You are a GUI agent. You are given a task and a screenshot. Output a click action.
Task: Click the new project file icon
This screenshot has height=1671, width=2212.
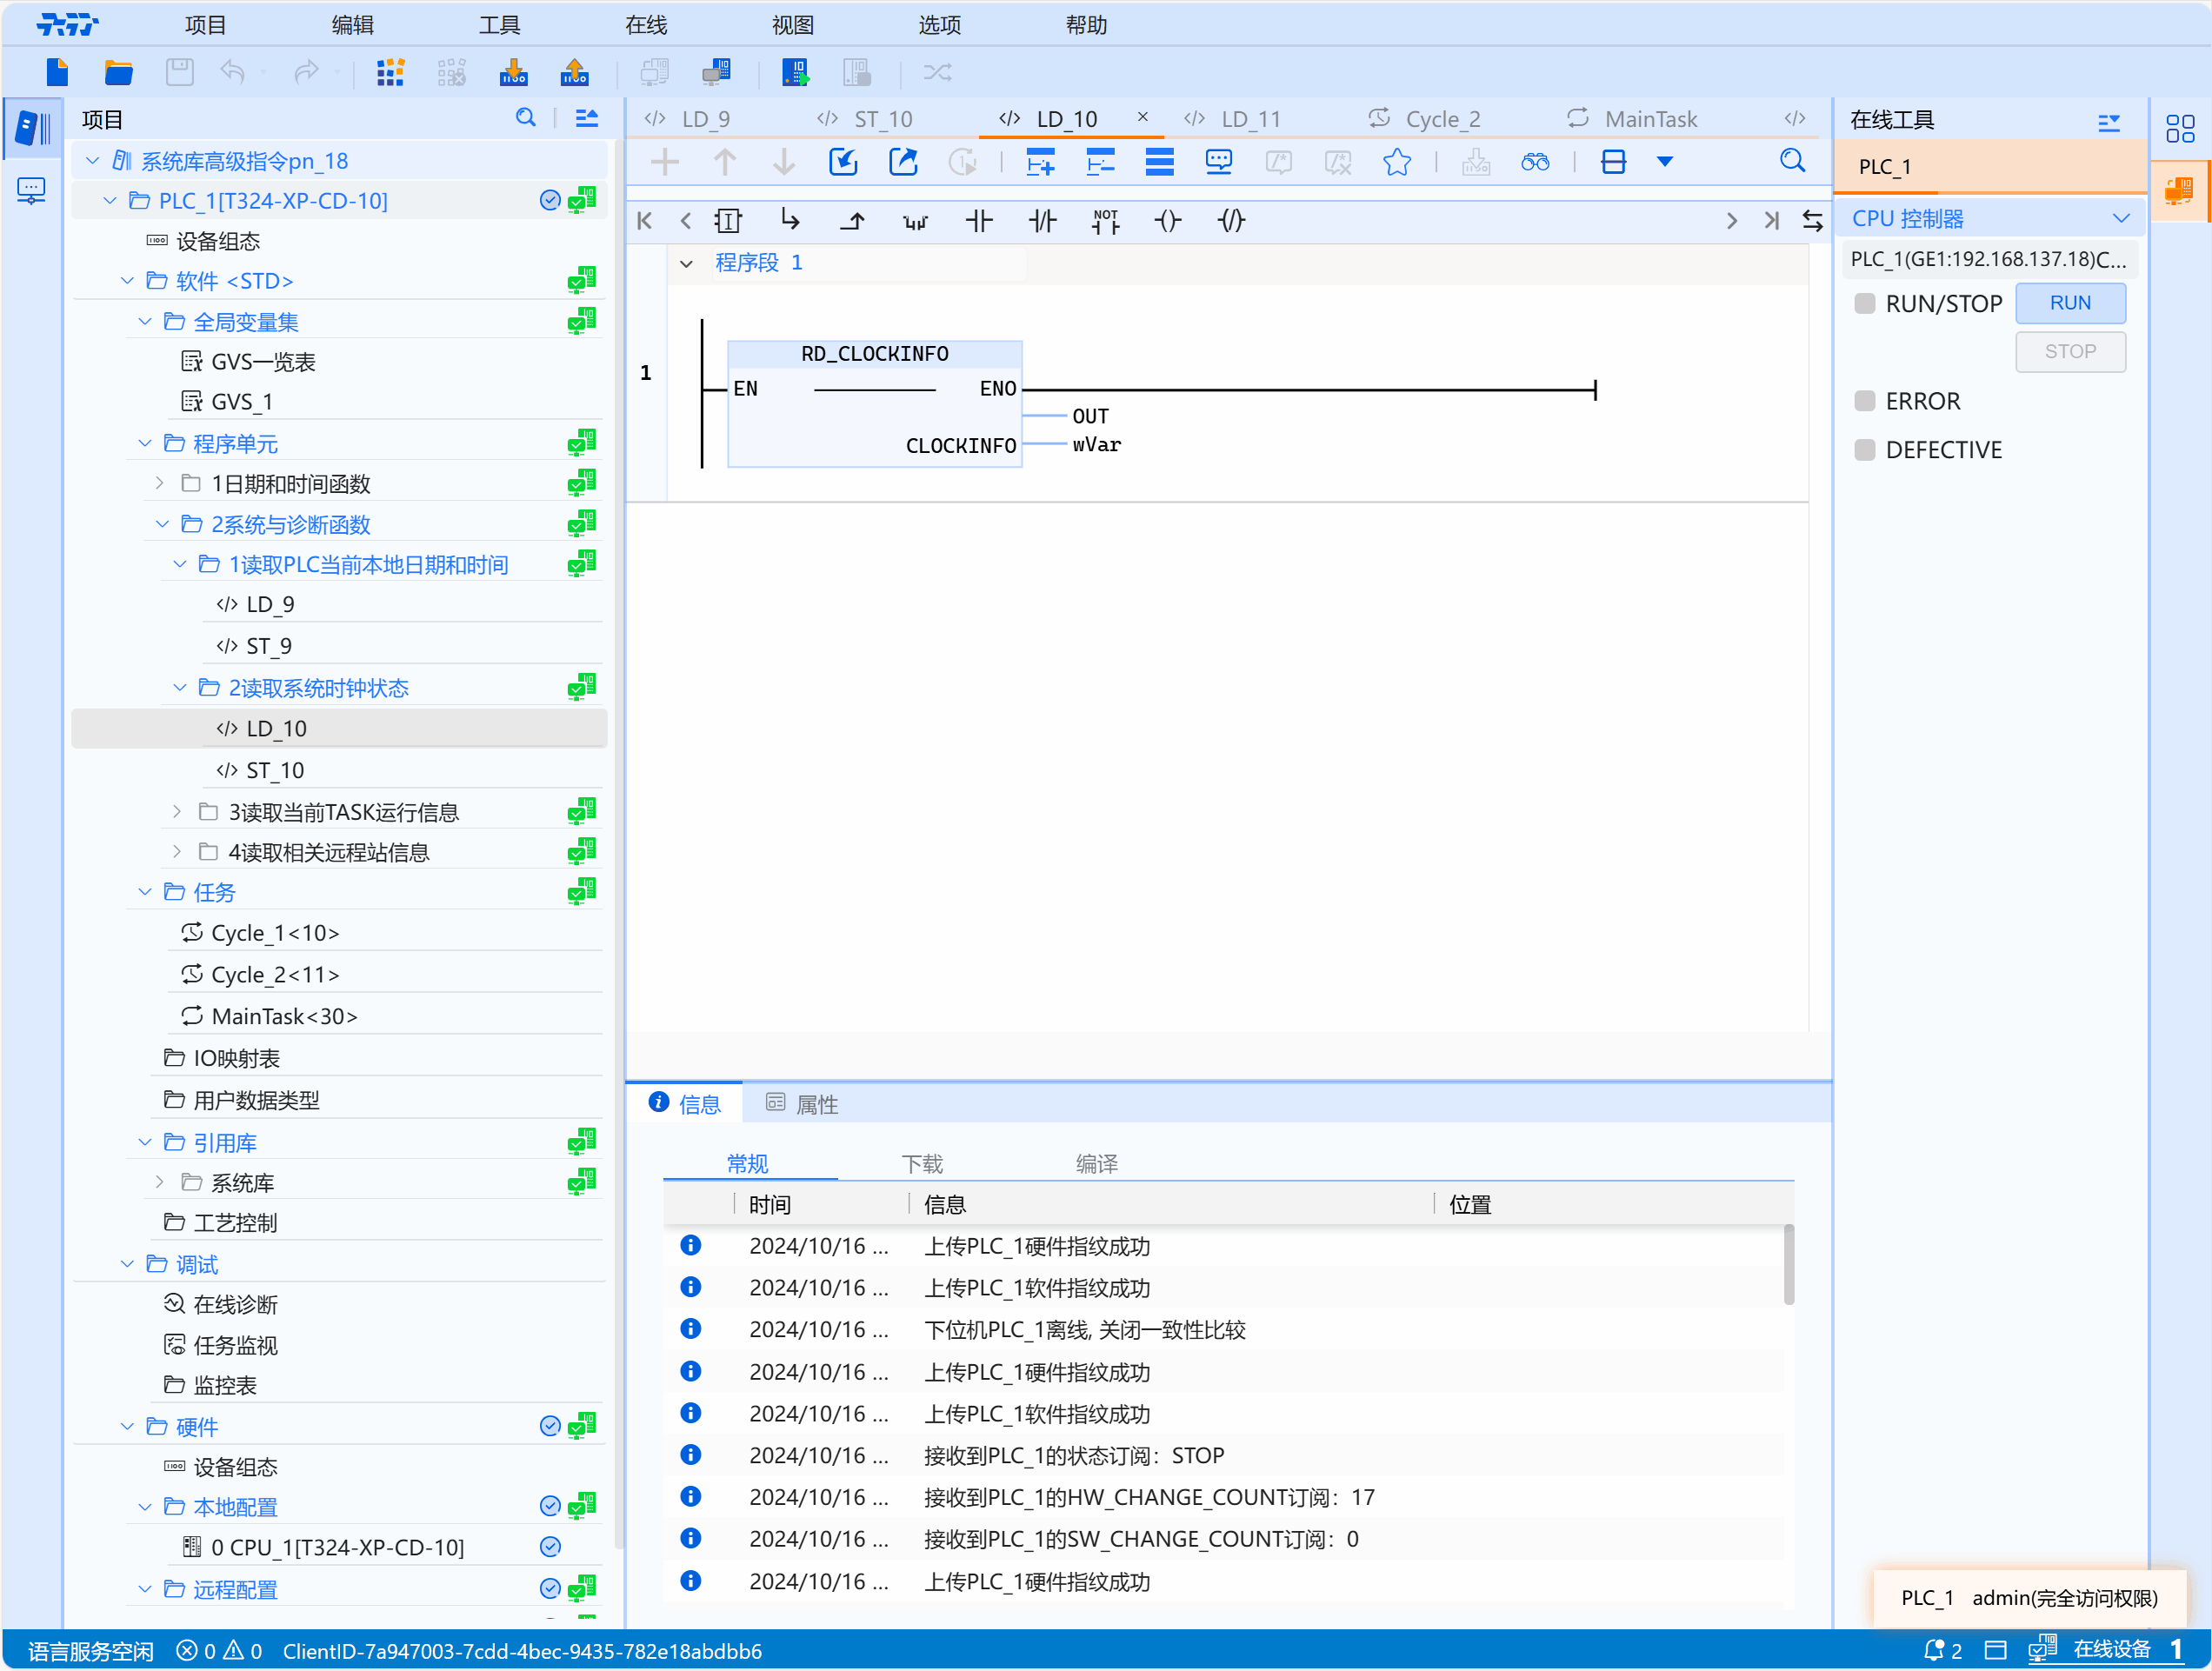[57, 72]
